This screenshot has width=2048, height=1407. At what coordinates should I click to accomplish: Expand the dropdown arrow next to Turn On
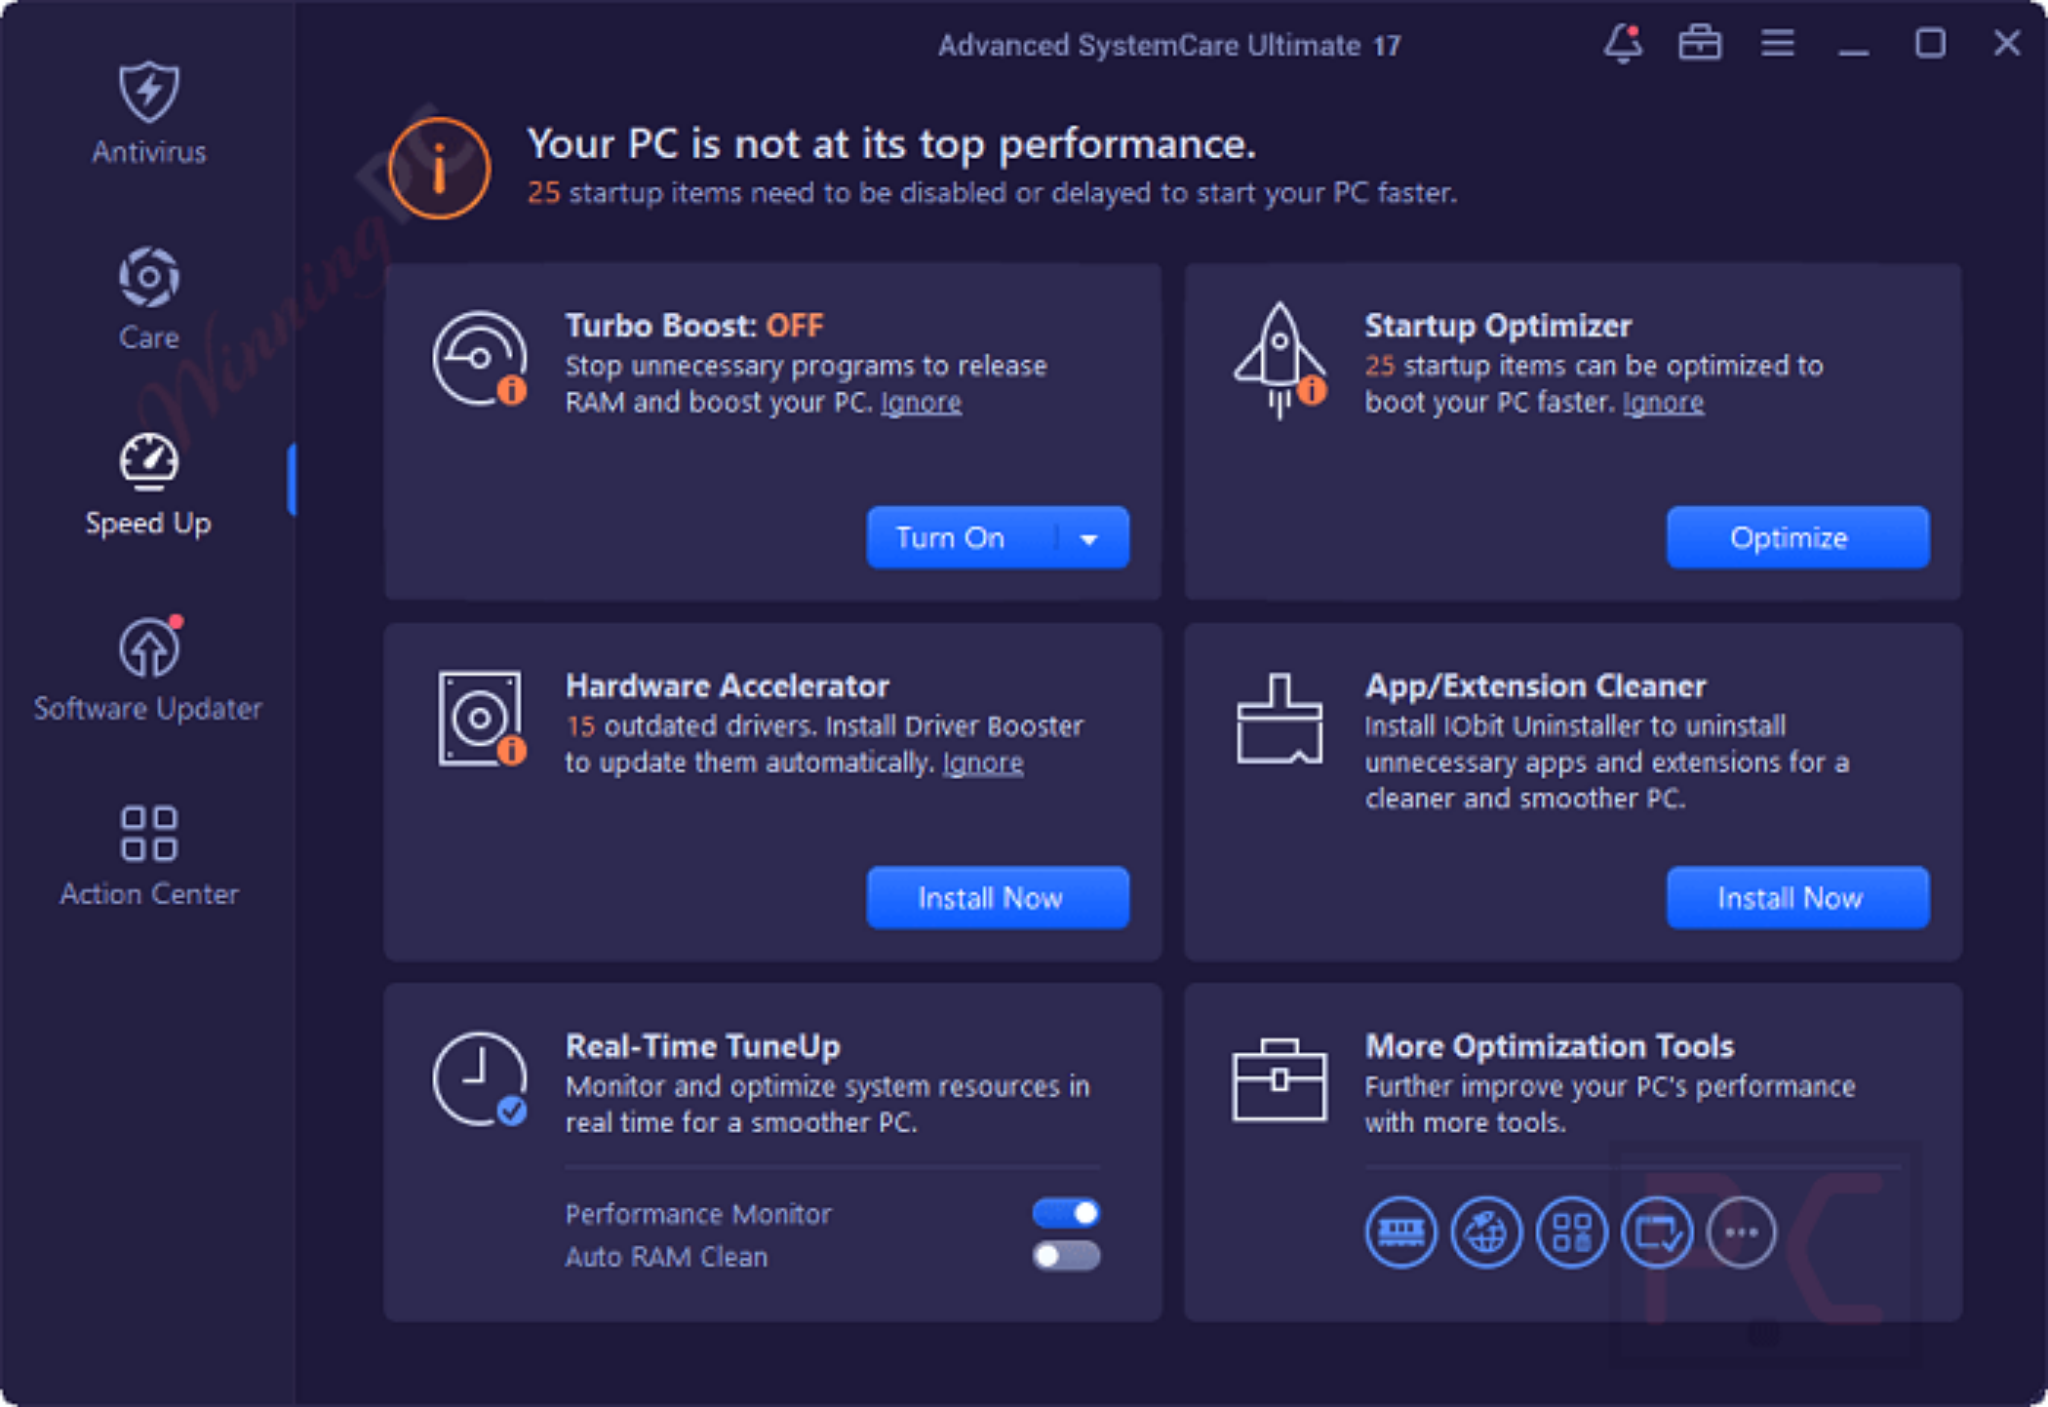[1089, 538]
